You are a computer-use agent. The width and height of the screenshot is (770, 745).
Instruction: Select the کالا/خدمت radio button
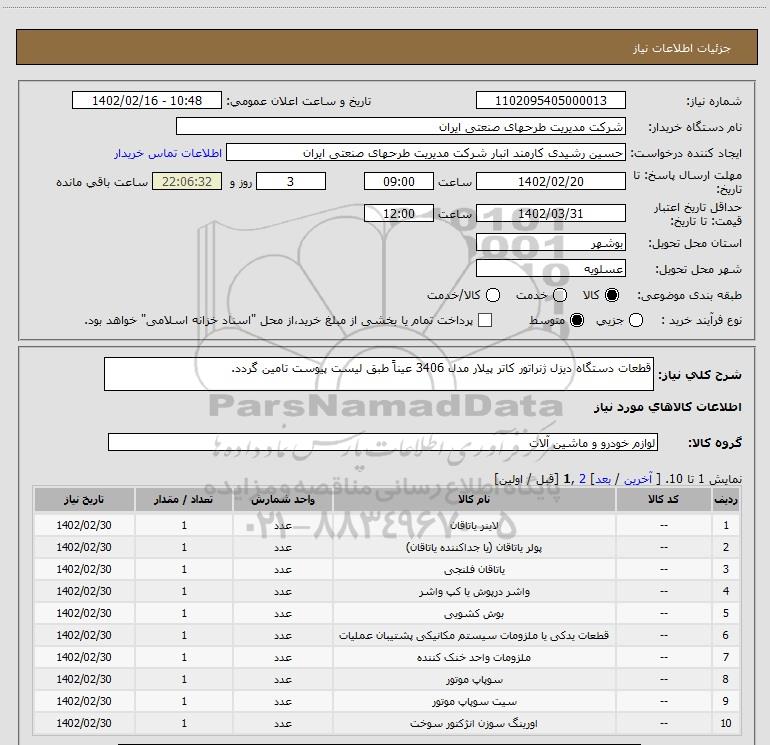click(493, 295)
